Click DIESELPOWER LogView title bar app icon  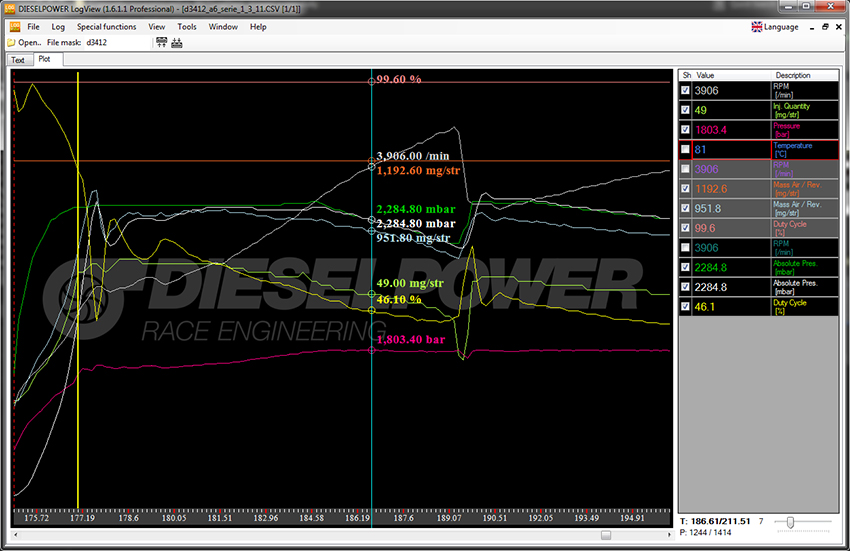pos(9,9)
